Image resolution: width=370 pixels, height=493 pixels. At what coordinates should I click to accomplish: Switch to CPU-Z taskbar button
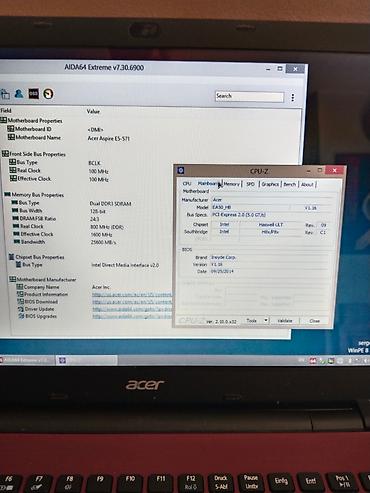(87, 360)
